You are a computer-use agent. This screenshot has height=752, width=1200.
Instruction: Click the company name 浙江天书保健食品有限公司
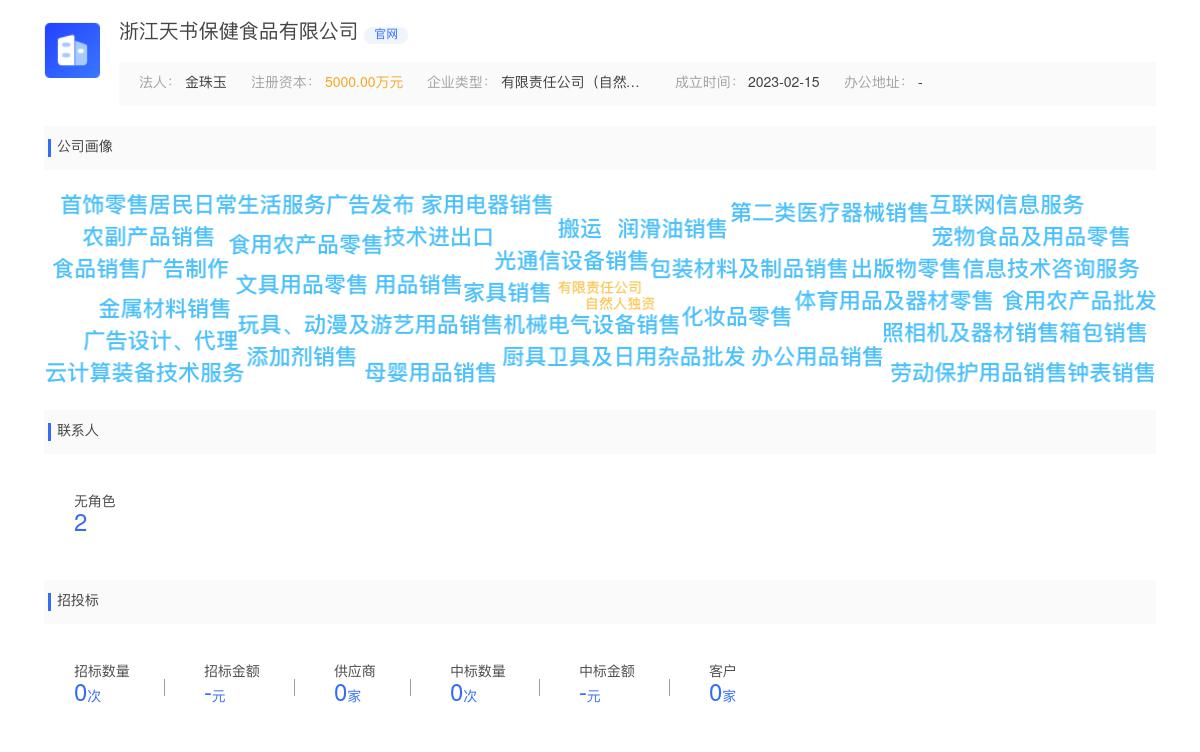pyautogui.click(x=239, y=32)
